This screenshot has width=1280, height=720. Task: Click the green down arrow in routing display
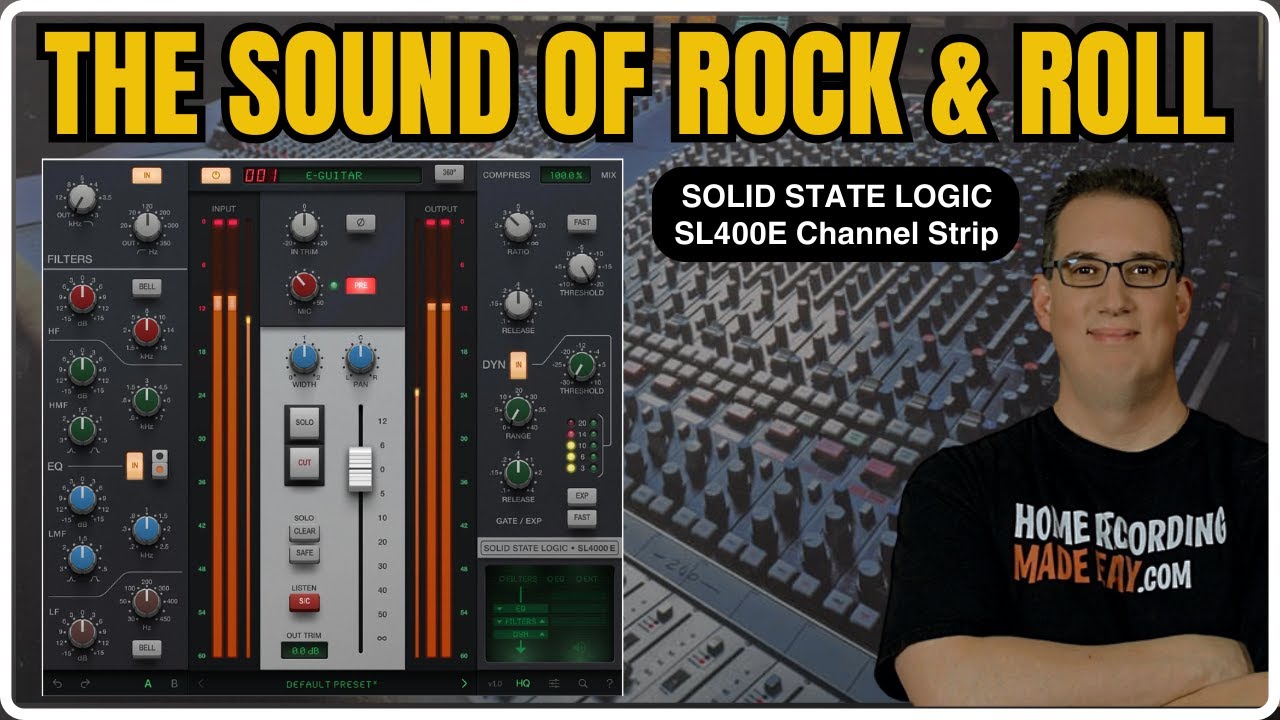pyautogui.click(x=520, y=649)
